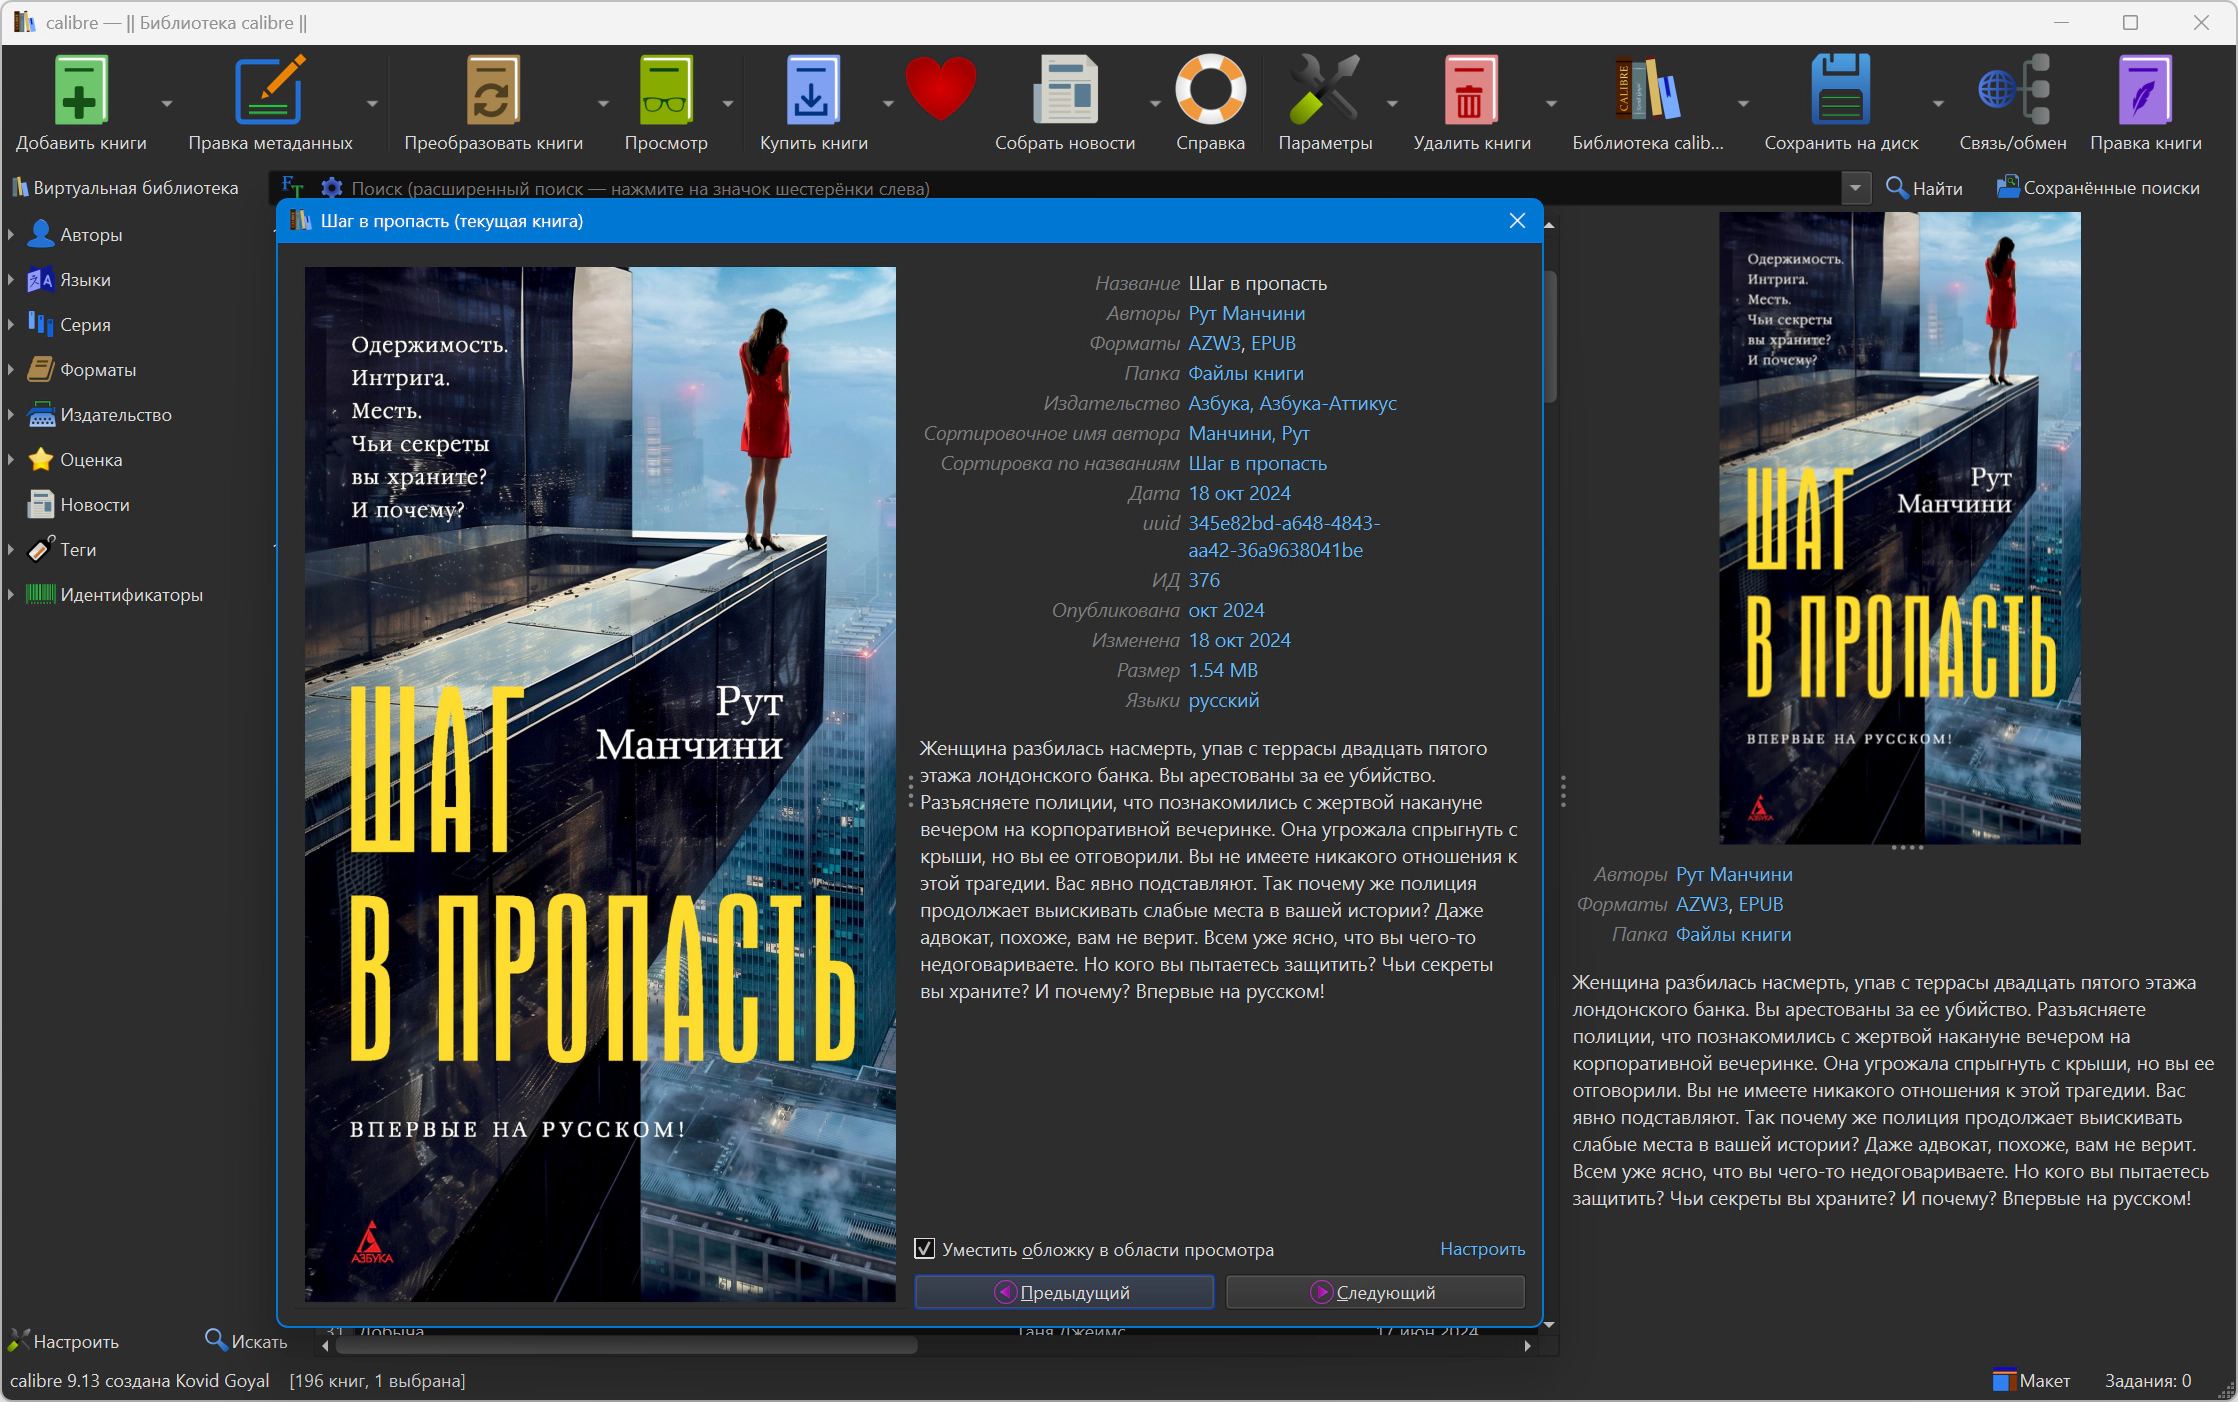
Task: Toggle the fit cover in view area checkbox
Action: click(x=925, y=1249)
